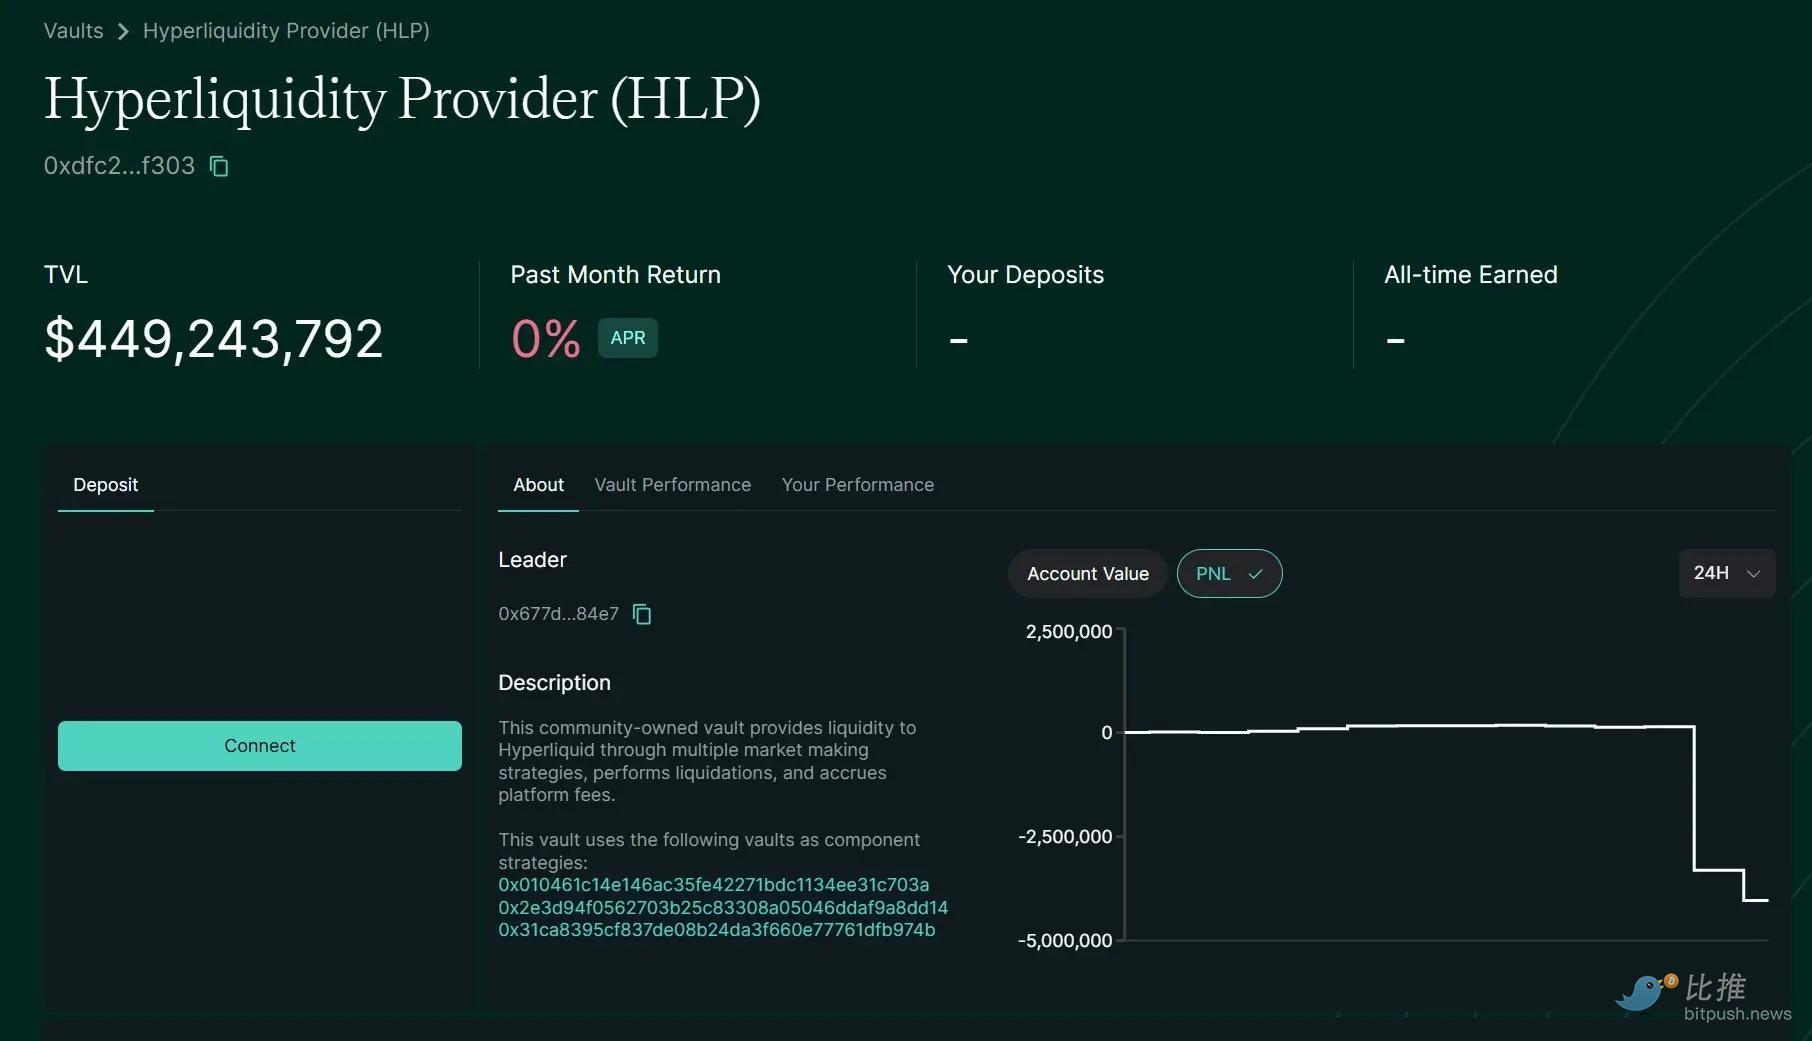Open component vault 0x2e3d94f056... link

pyautogui.click(x=722, y=908)
